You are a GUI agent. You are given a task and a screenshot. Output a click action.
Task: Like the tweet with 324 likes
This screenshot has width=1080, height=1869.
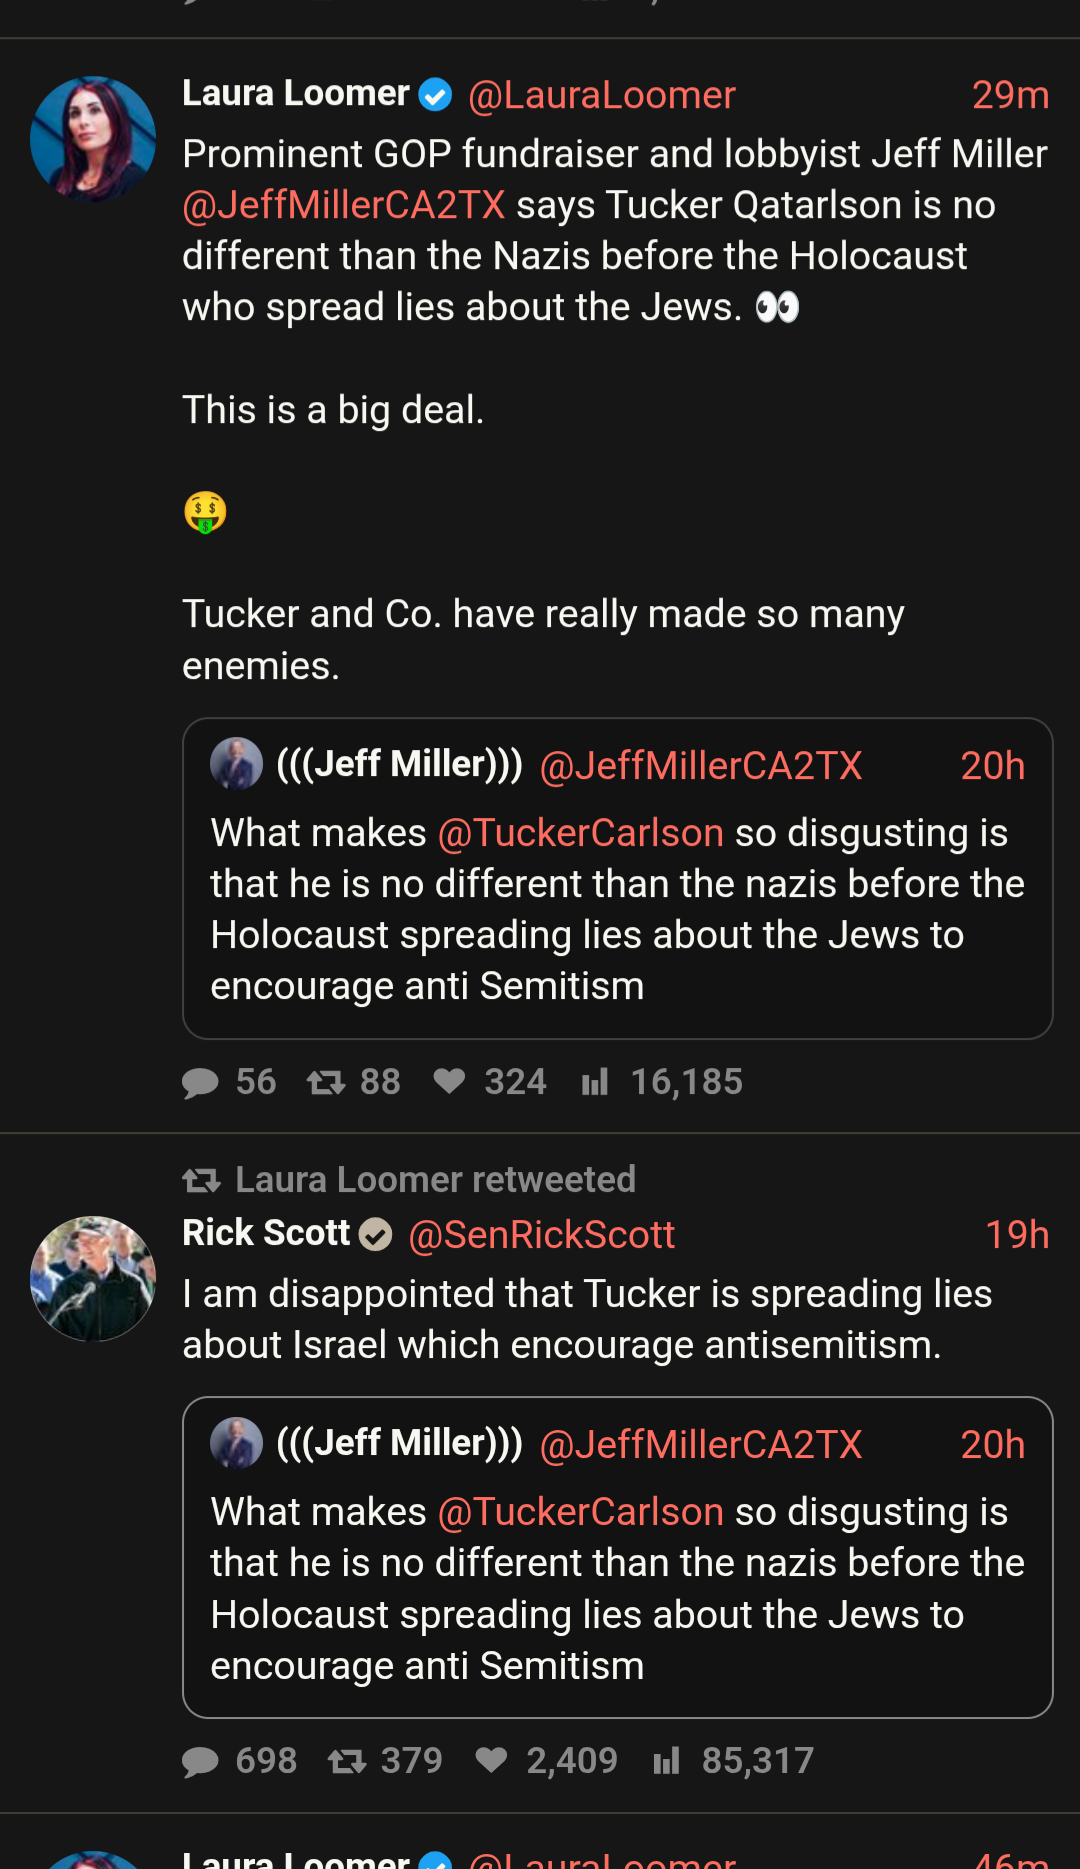click(x=450, y=1081)
